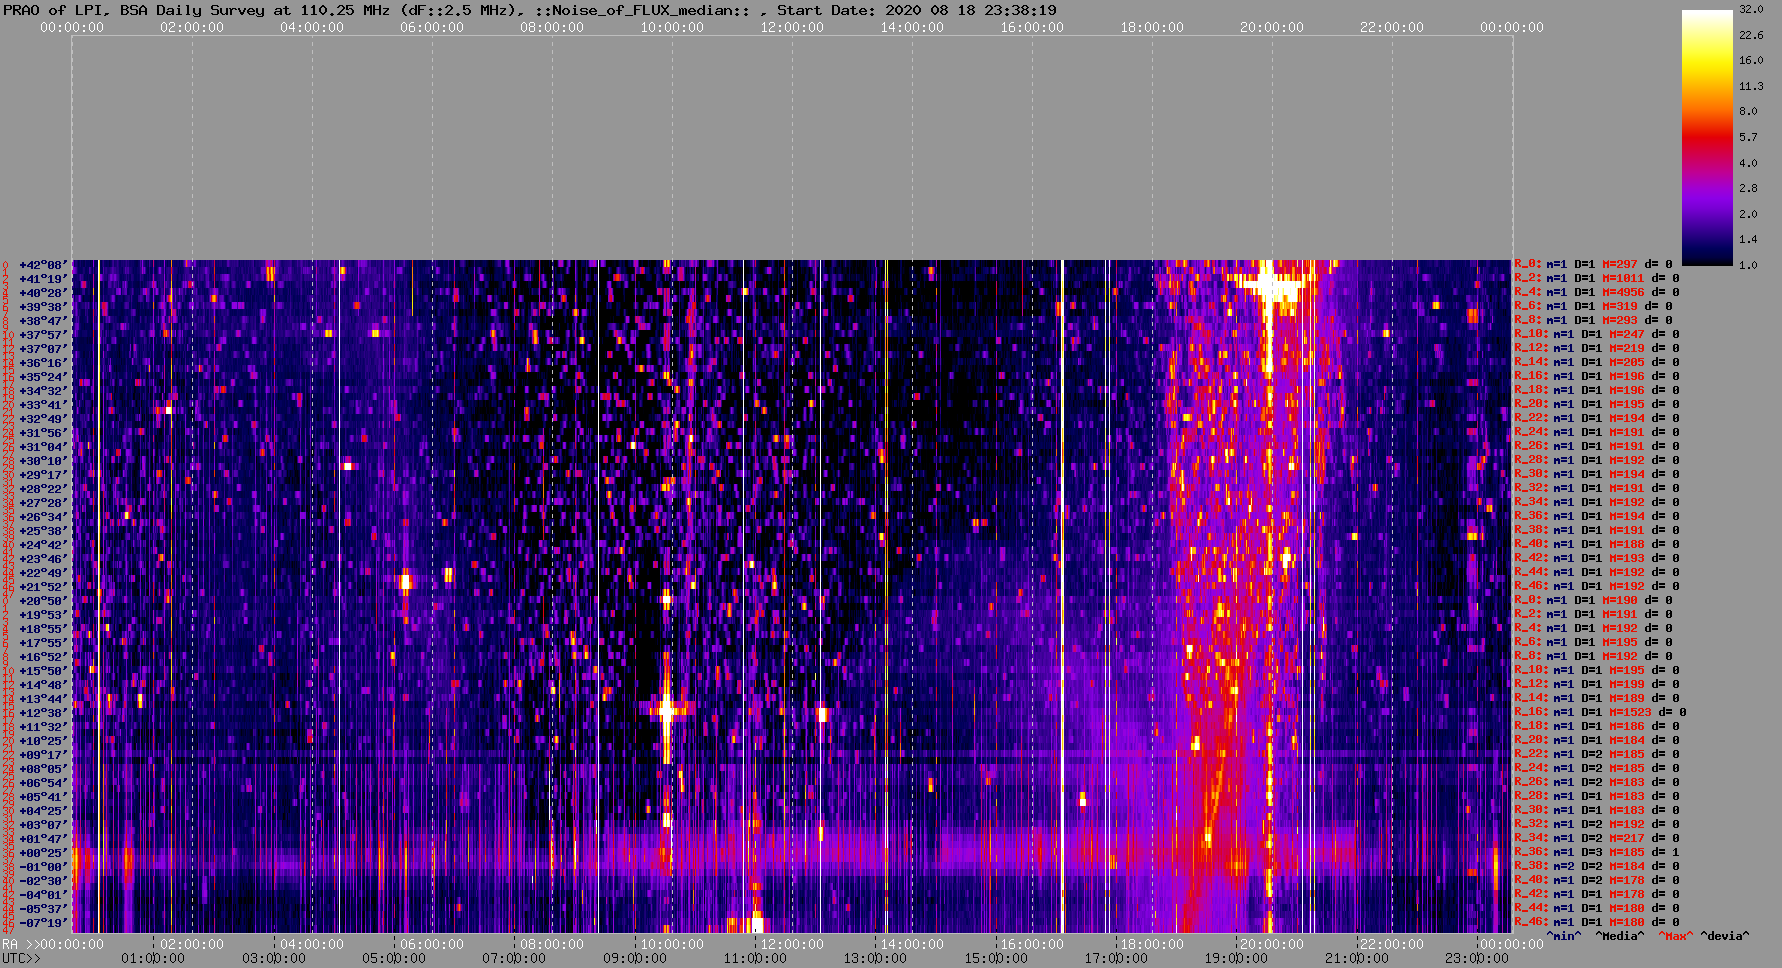Click the row stats line with M=186
This screenshot has width=1782, height=968.
pos(1597,727)
